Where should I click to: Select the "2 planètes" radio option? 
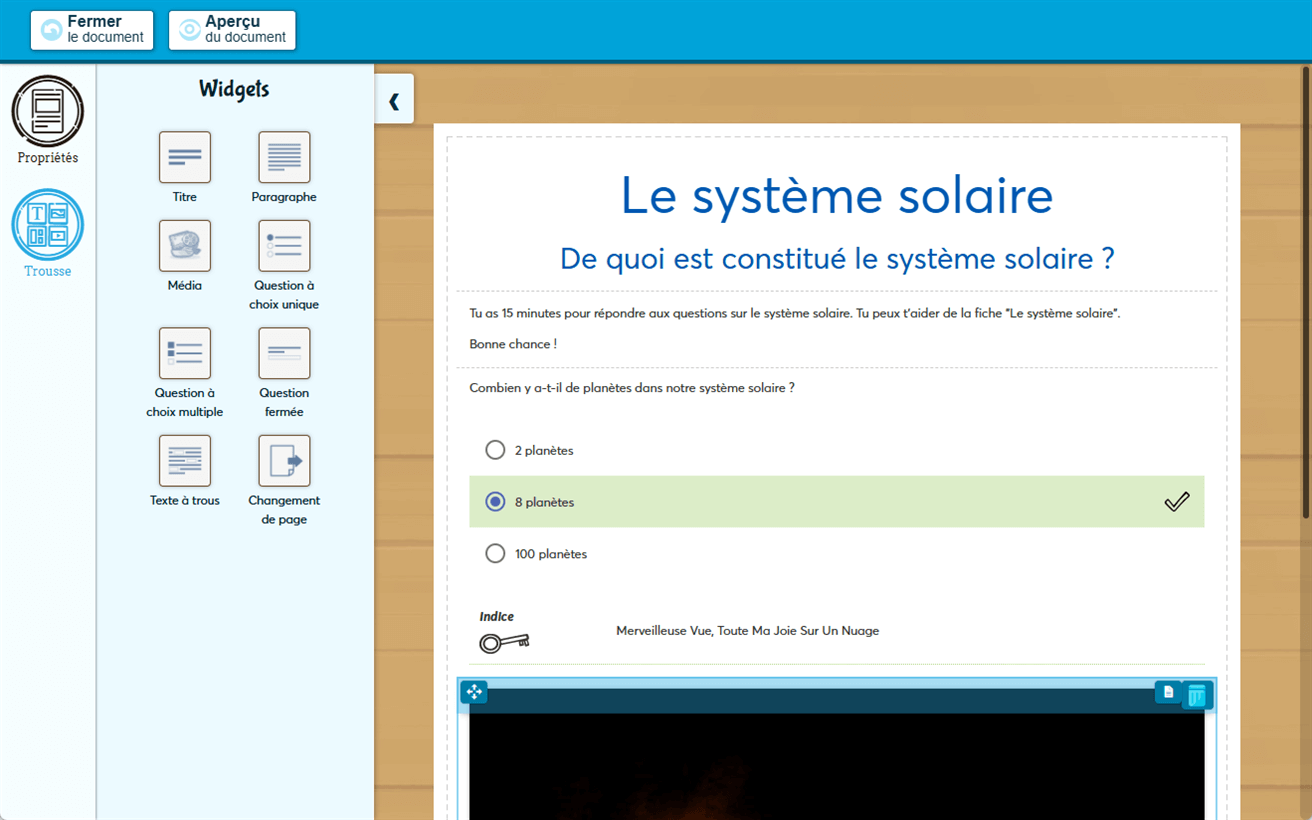point(495,450)
